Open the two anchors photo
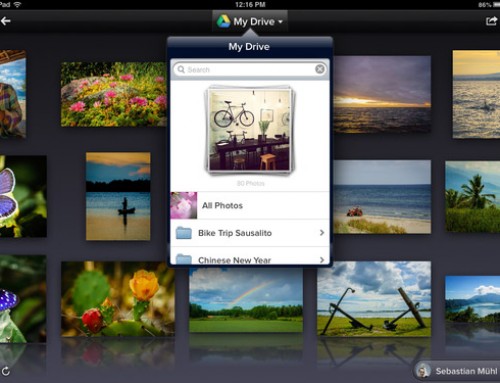This screenshot has width=500, height=383. pos(374,299)
